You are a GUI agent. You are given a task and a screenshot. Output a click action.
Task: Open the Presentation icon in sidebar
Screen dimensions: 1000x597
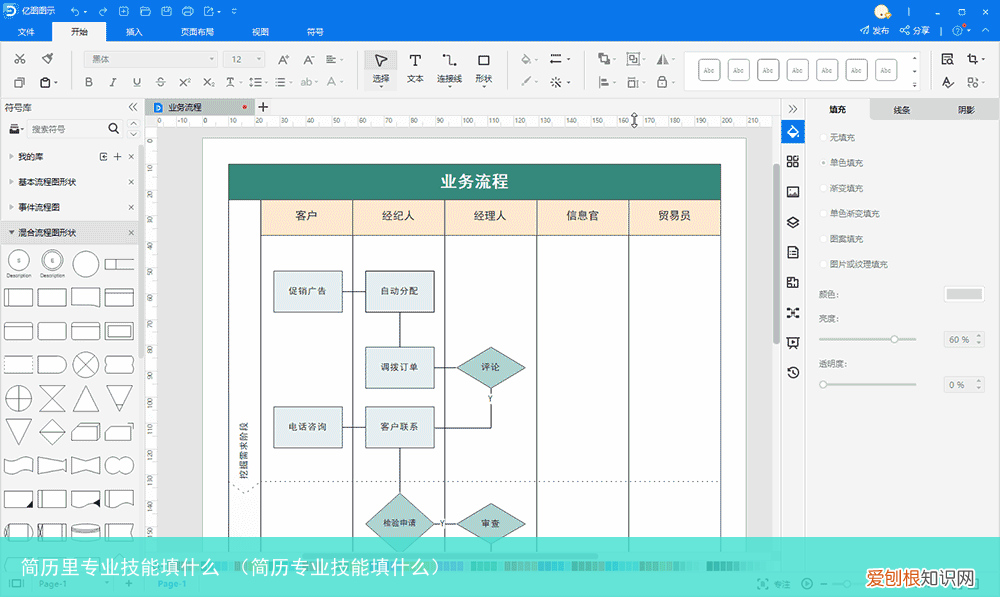click(x=793, y=343)
